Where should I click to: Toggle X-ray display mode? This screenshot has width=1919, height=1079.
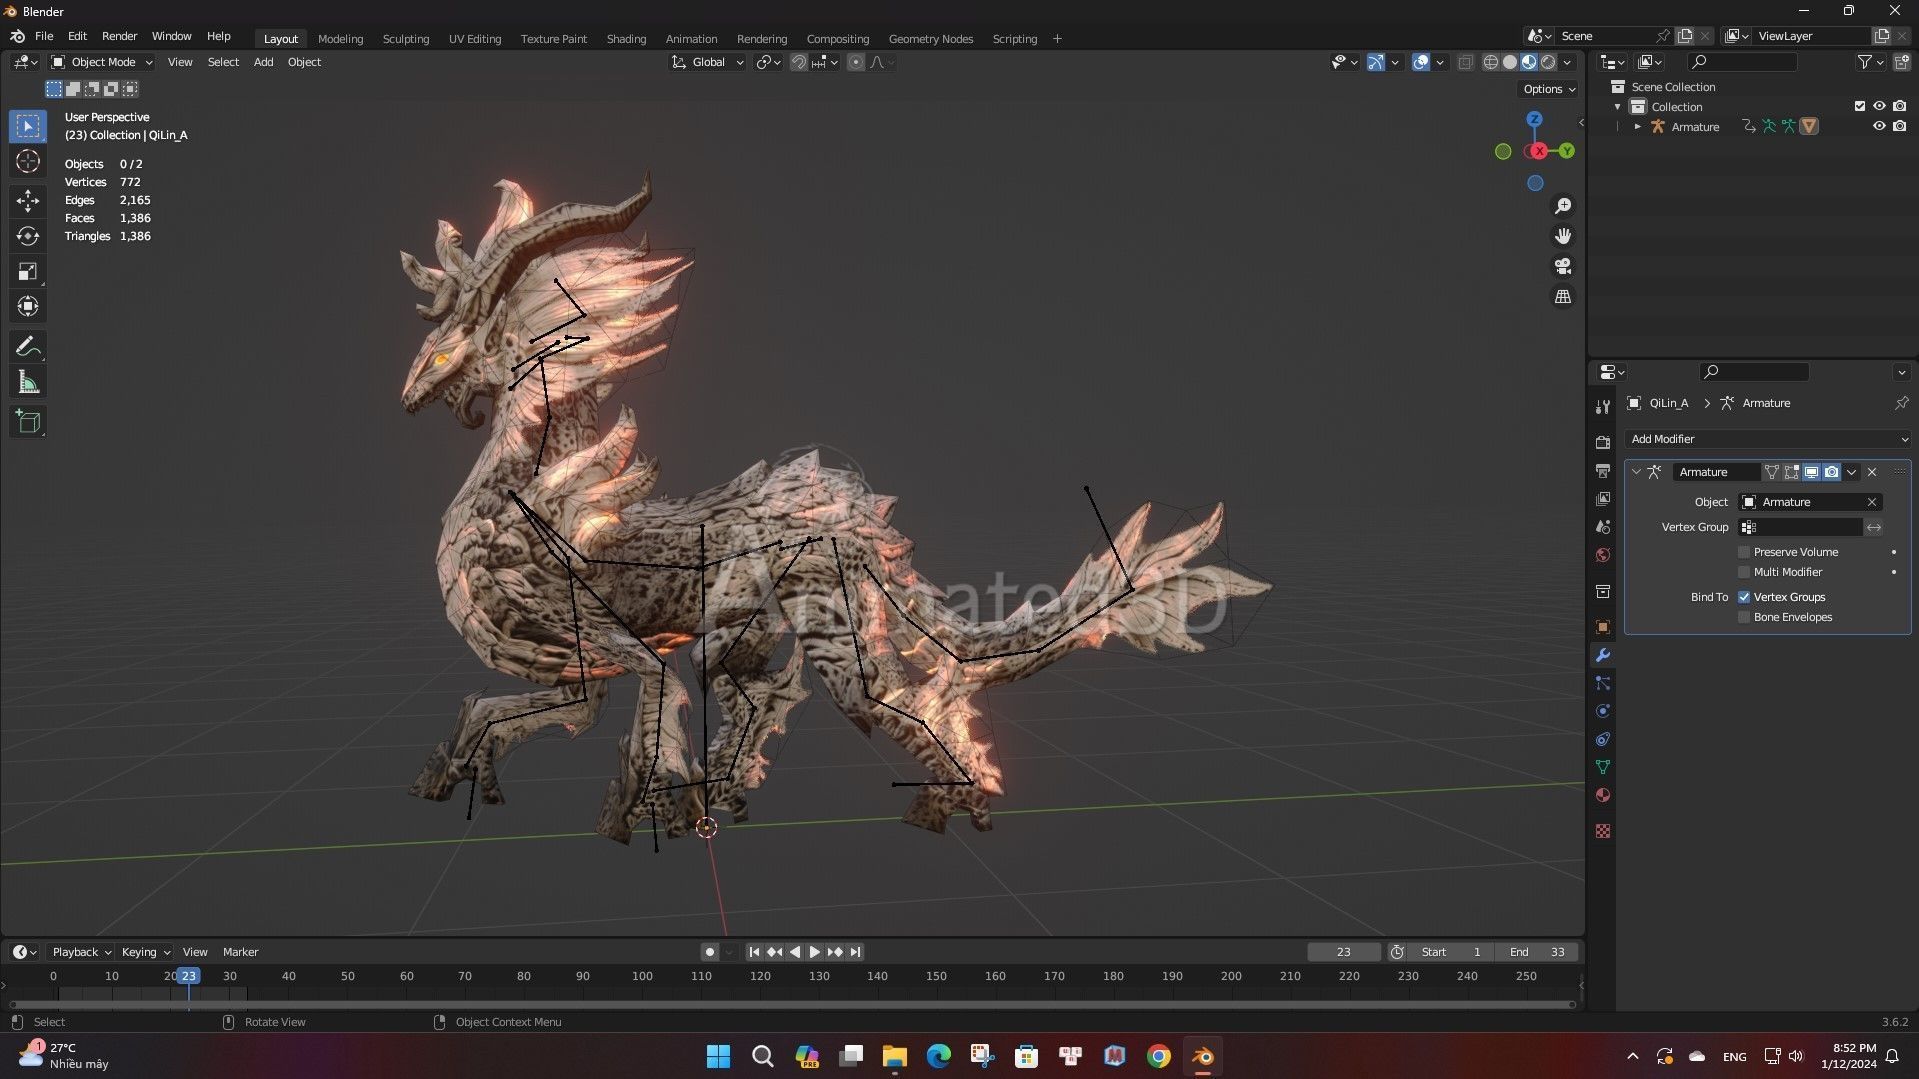pyautogui.click(x=1465, y=62)
